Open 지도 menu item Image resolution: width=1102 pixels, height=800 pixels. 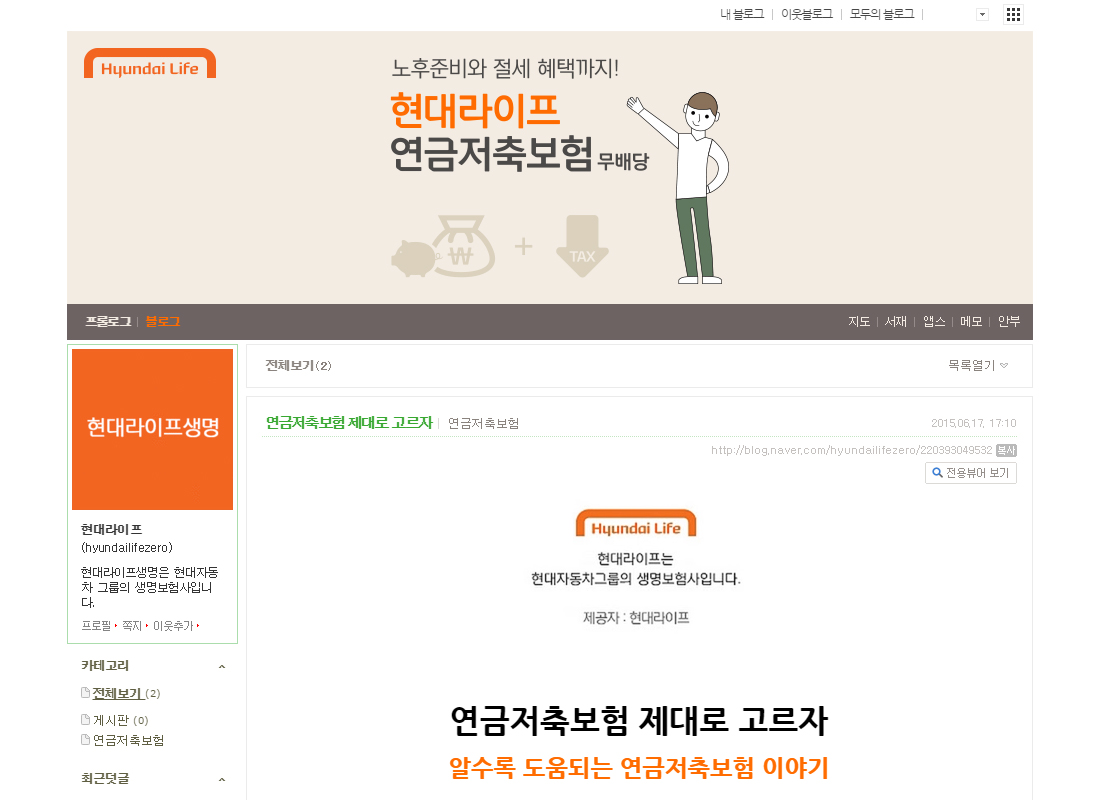click(x=859, y=321)
